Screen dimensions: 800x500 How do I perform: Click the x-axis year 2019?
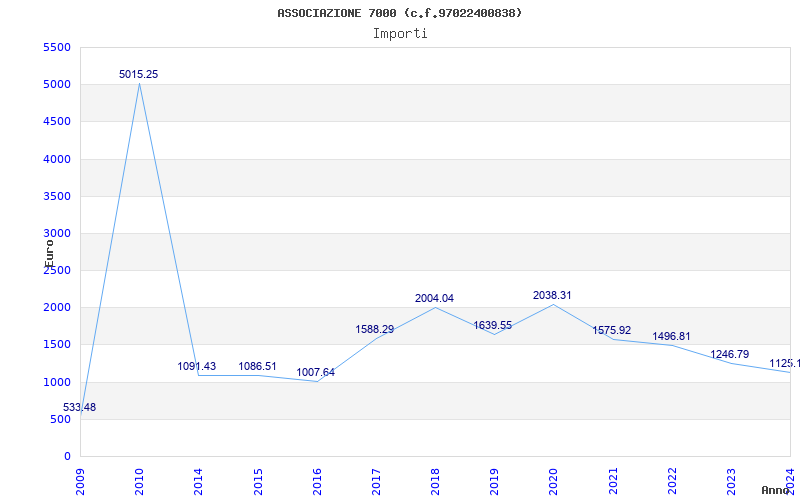(x=494, y=481)
